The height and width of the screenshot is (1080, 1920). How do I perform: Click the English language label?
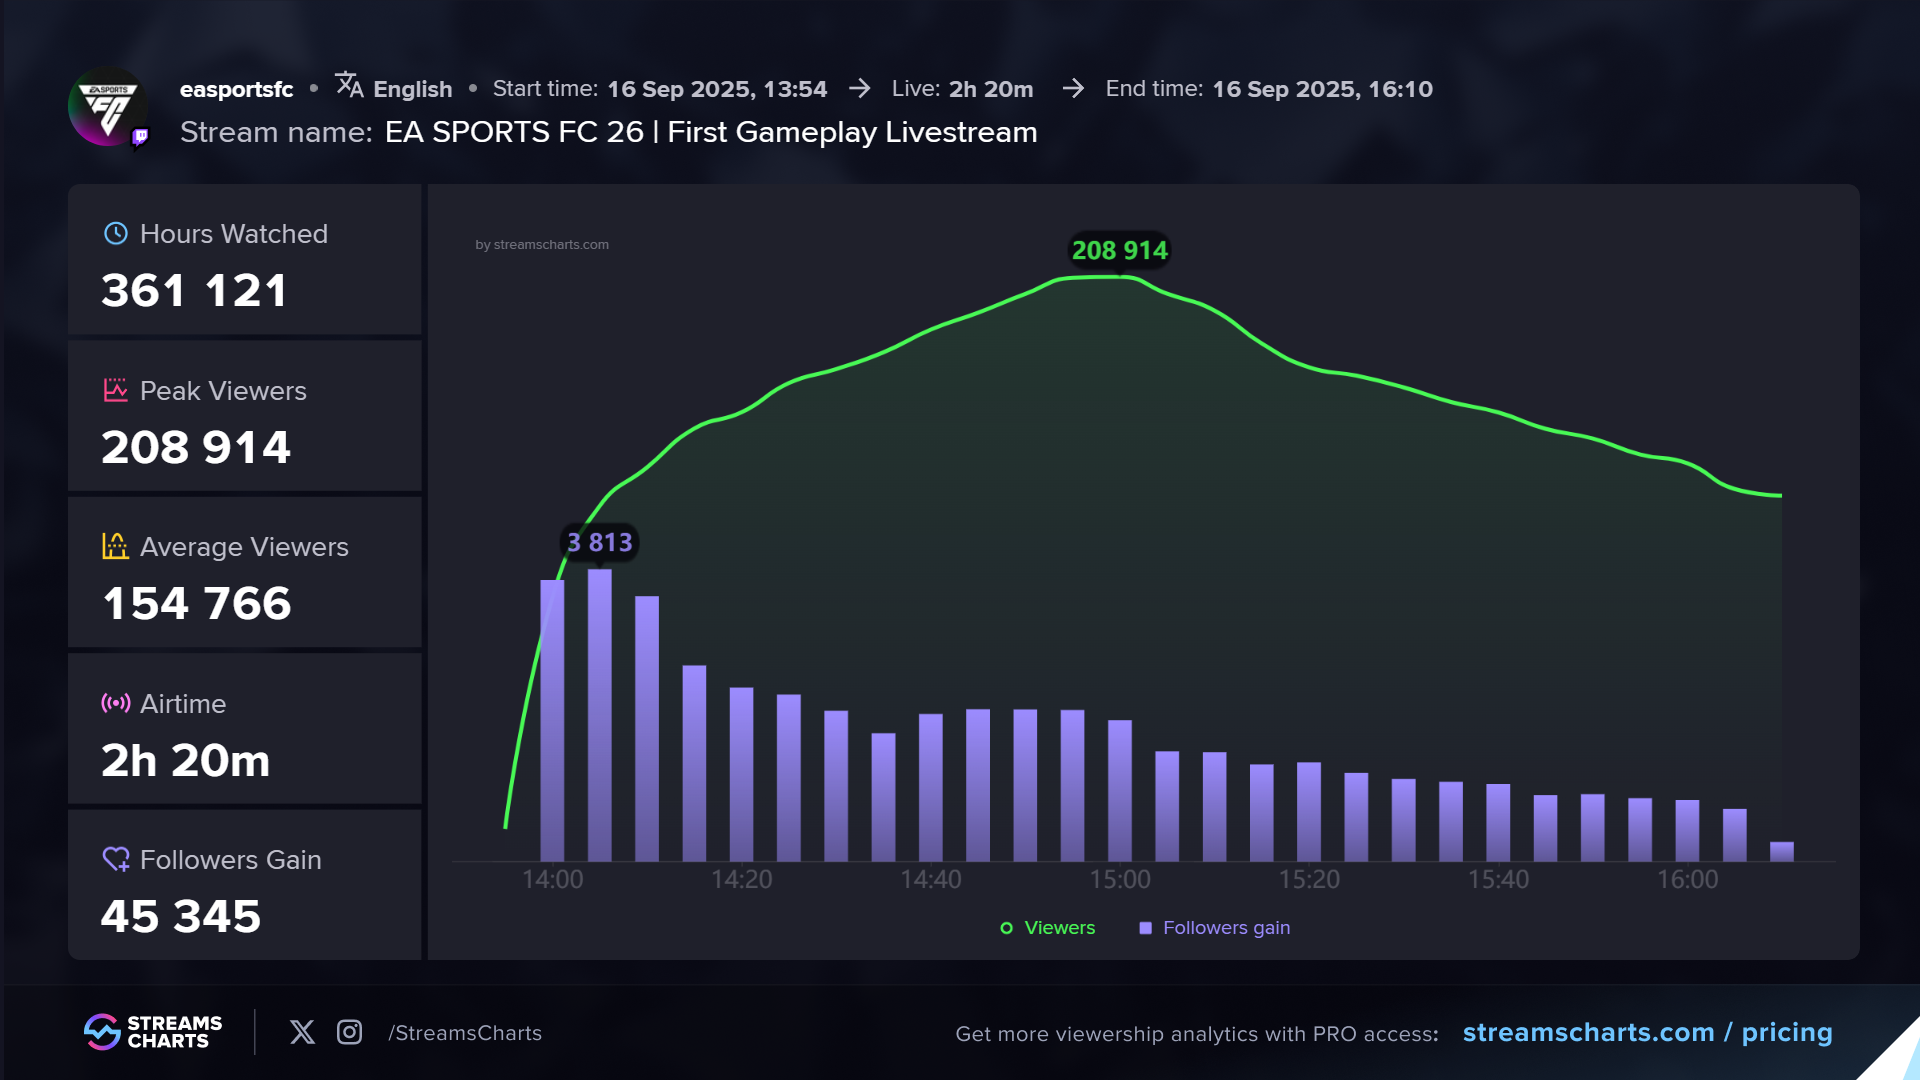pyautogui.click(x=412, y=89)
